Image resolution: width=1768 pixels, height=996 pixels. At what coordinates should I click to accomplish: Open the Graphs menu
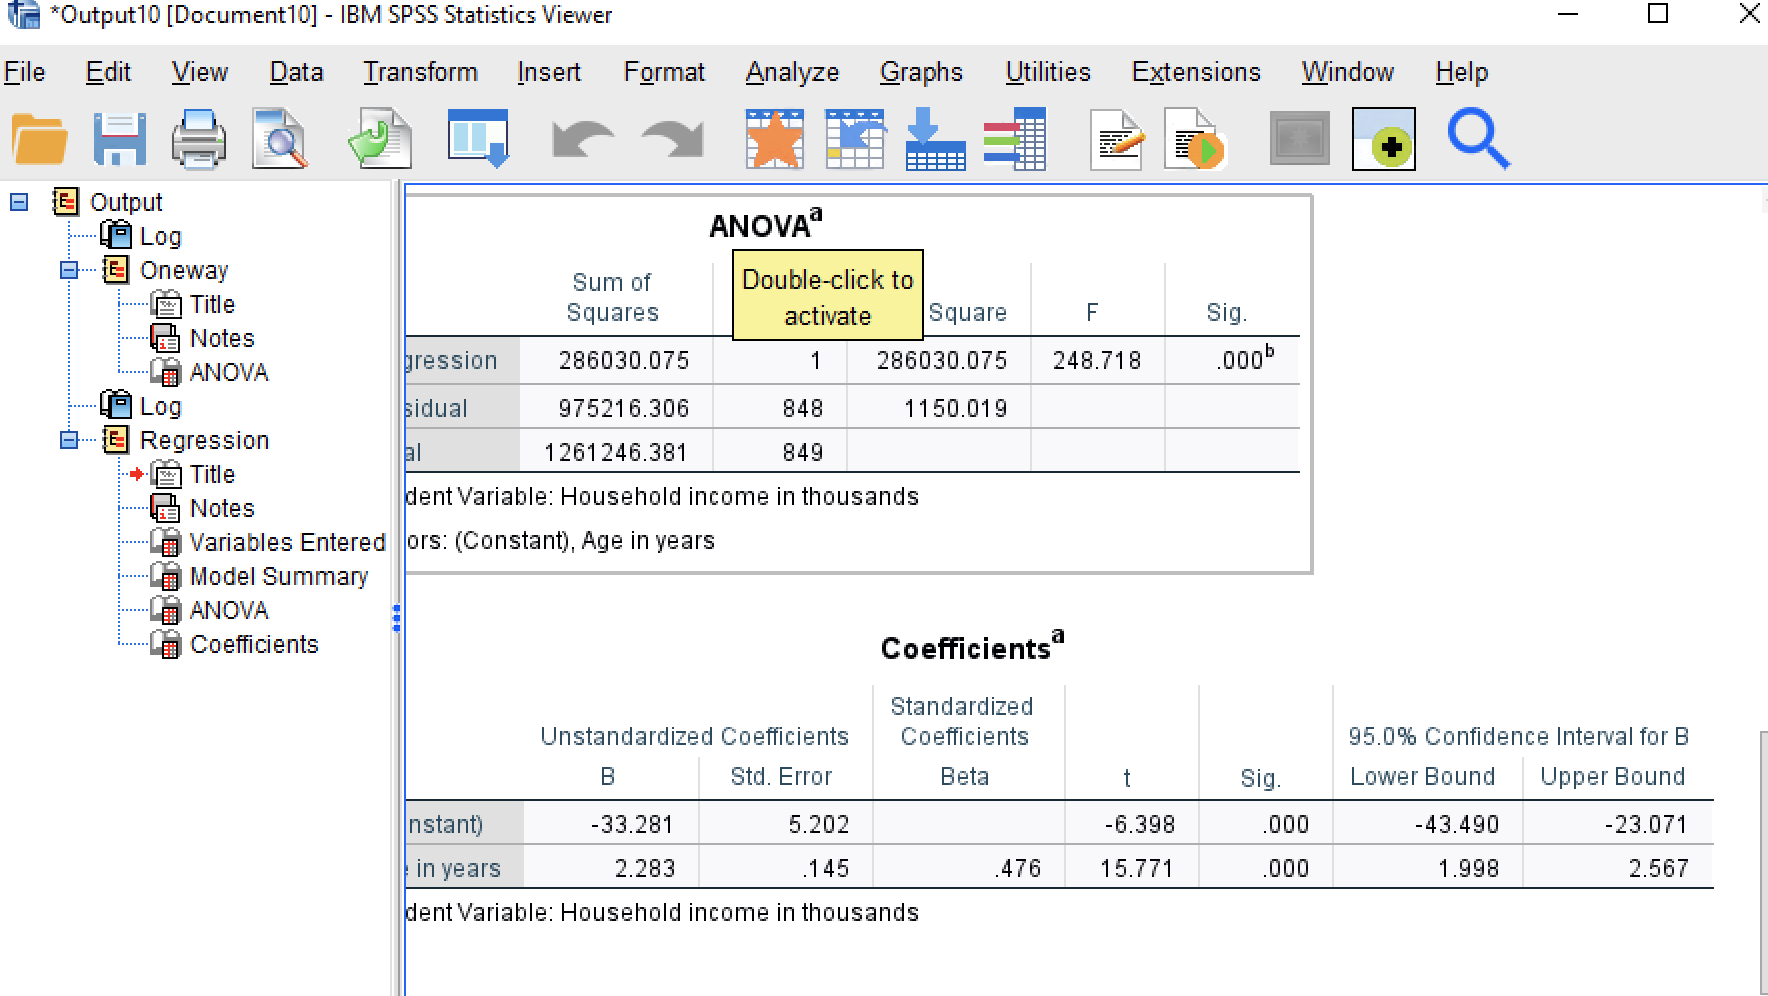pyautogui.click(x=920, y=72)
